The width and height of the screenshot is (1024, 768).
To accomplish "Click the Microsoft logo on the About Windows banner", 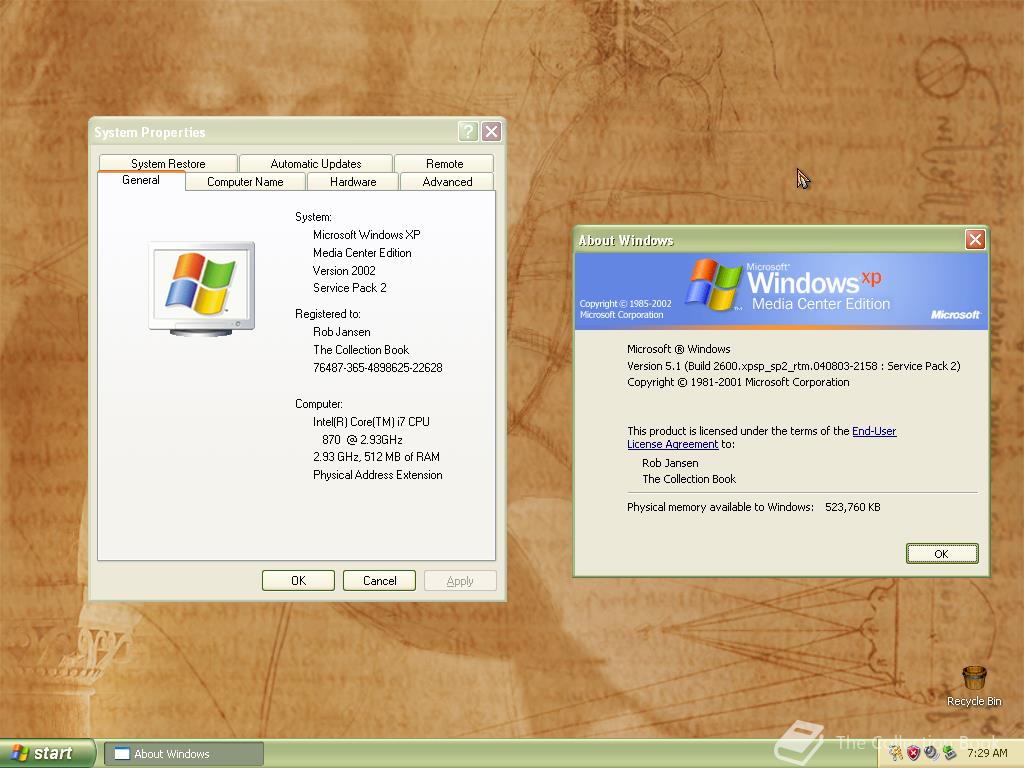I will pyautogui.click(x=955, y=315).
